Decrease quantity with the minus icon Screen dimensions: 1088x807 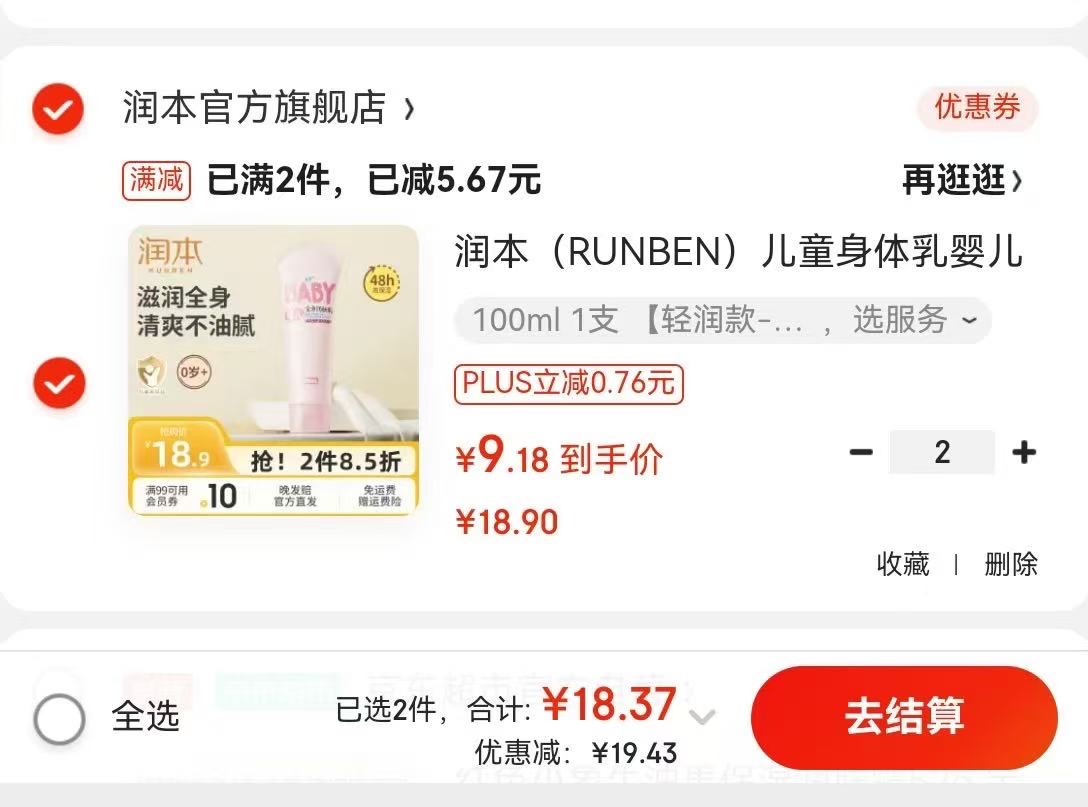861,452
